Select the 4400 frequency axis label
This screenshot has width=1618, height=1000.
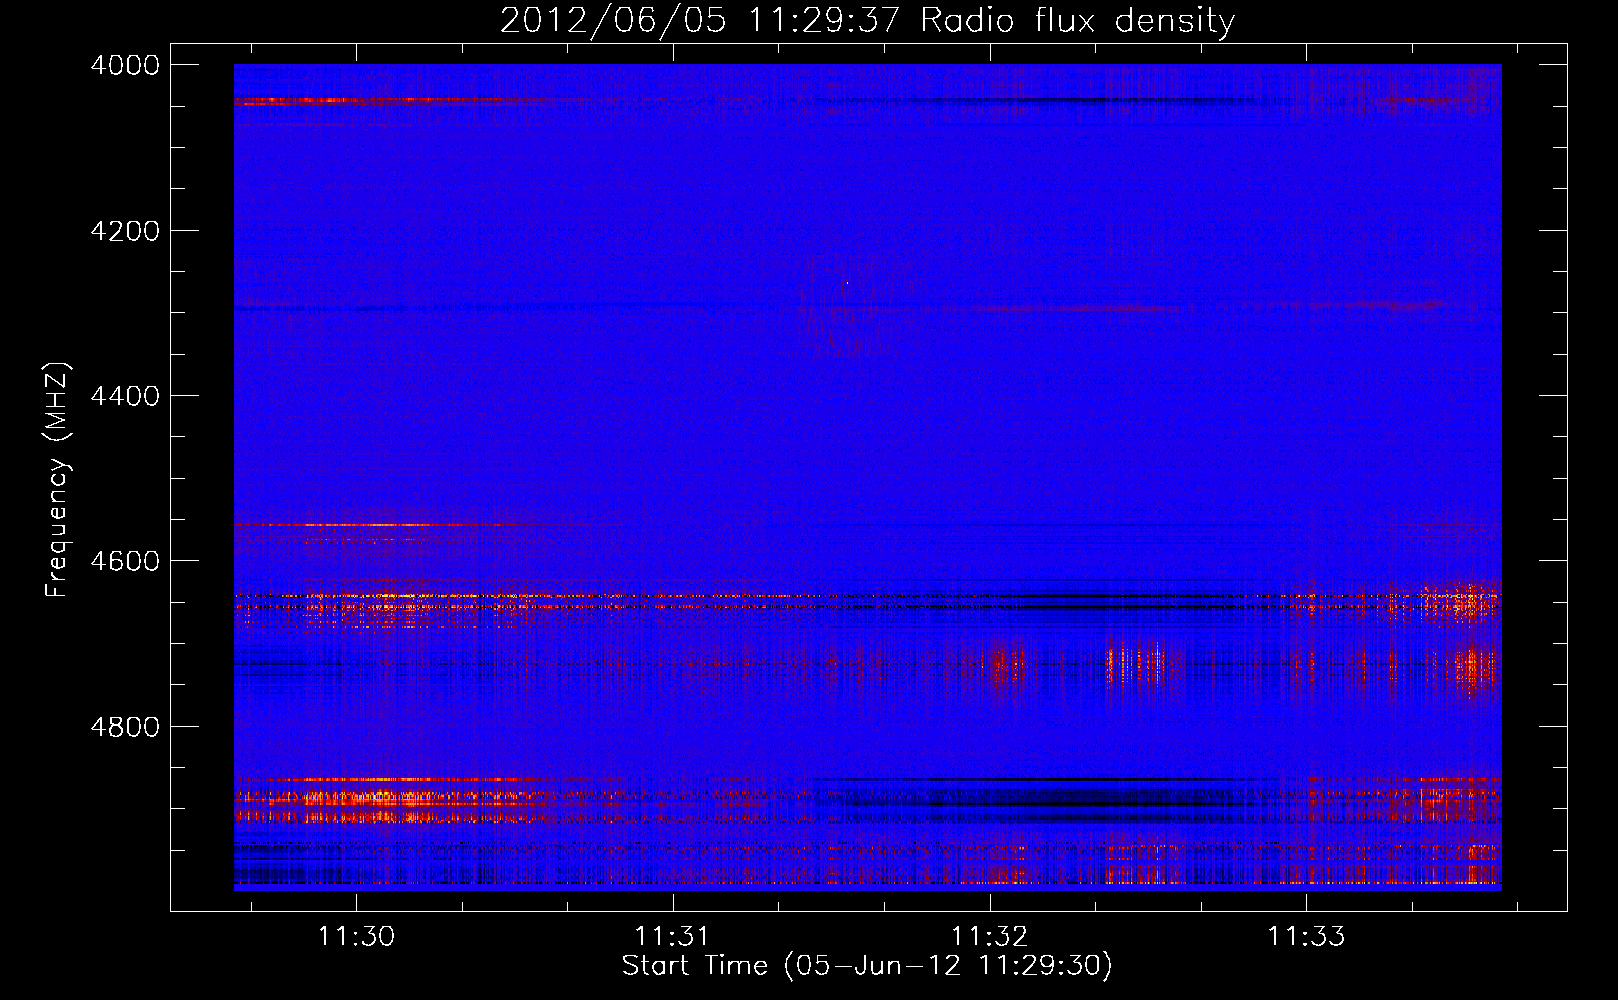[x=125, y=396]
